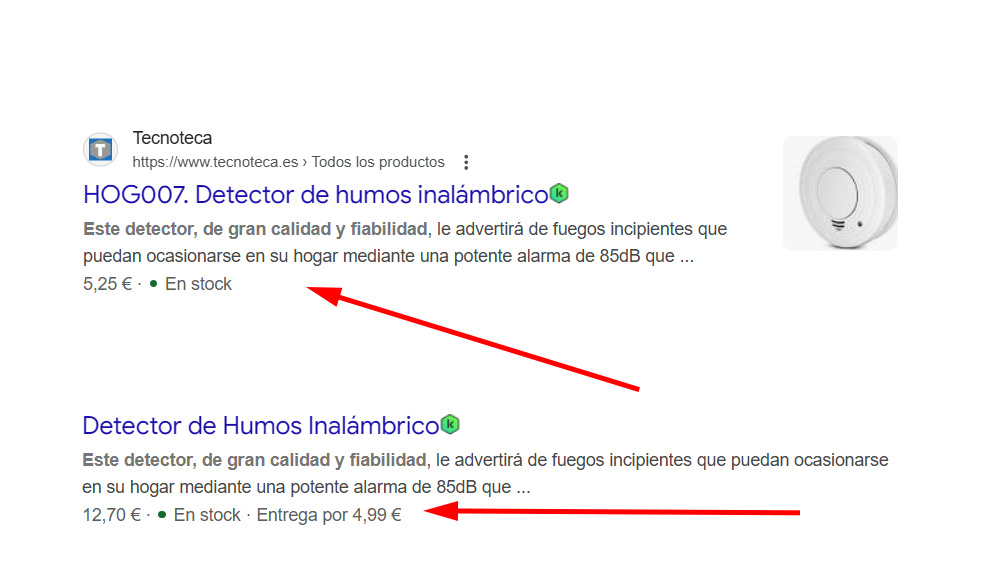
Task: Click bold snippet text under the HOG007 title
Action: click(255, 229)
